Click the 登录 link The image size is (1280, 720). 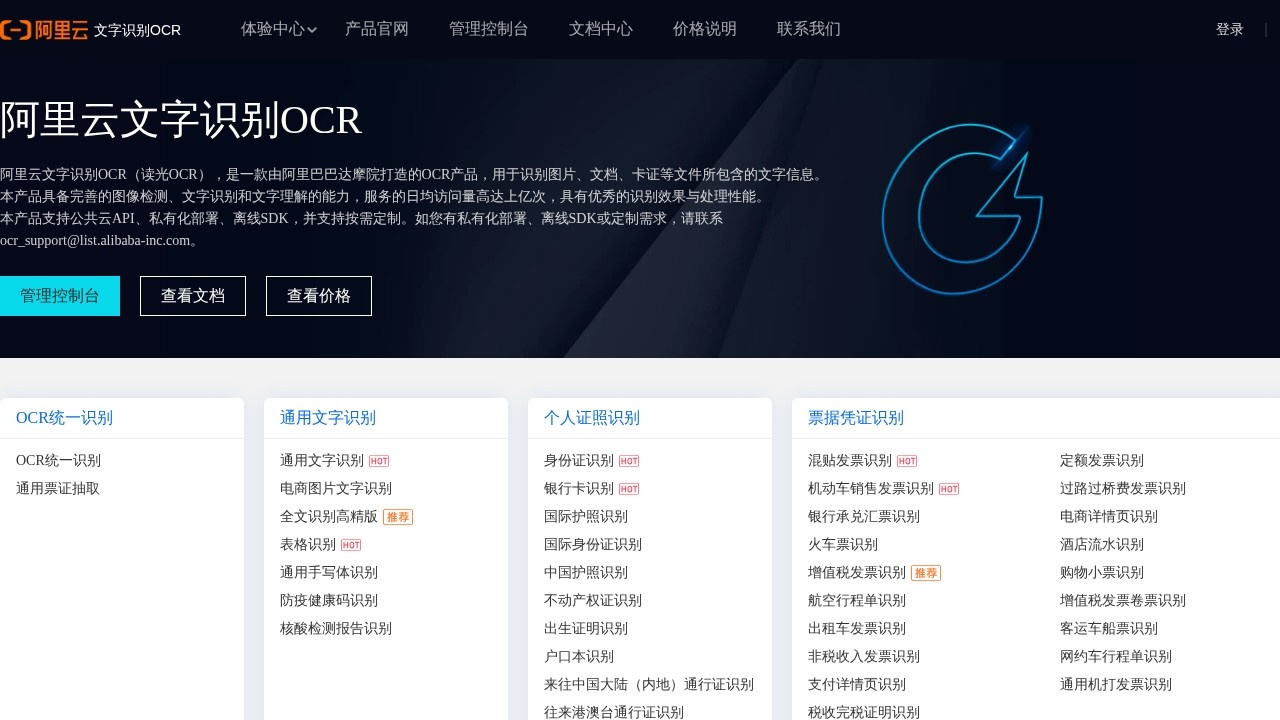tap(1230, 30)
